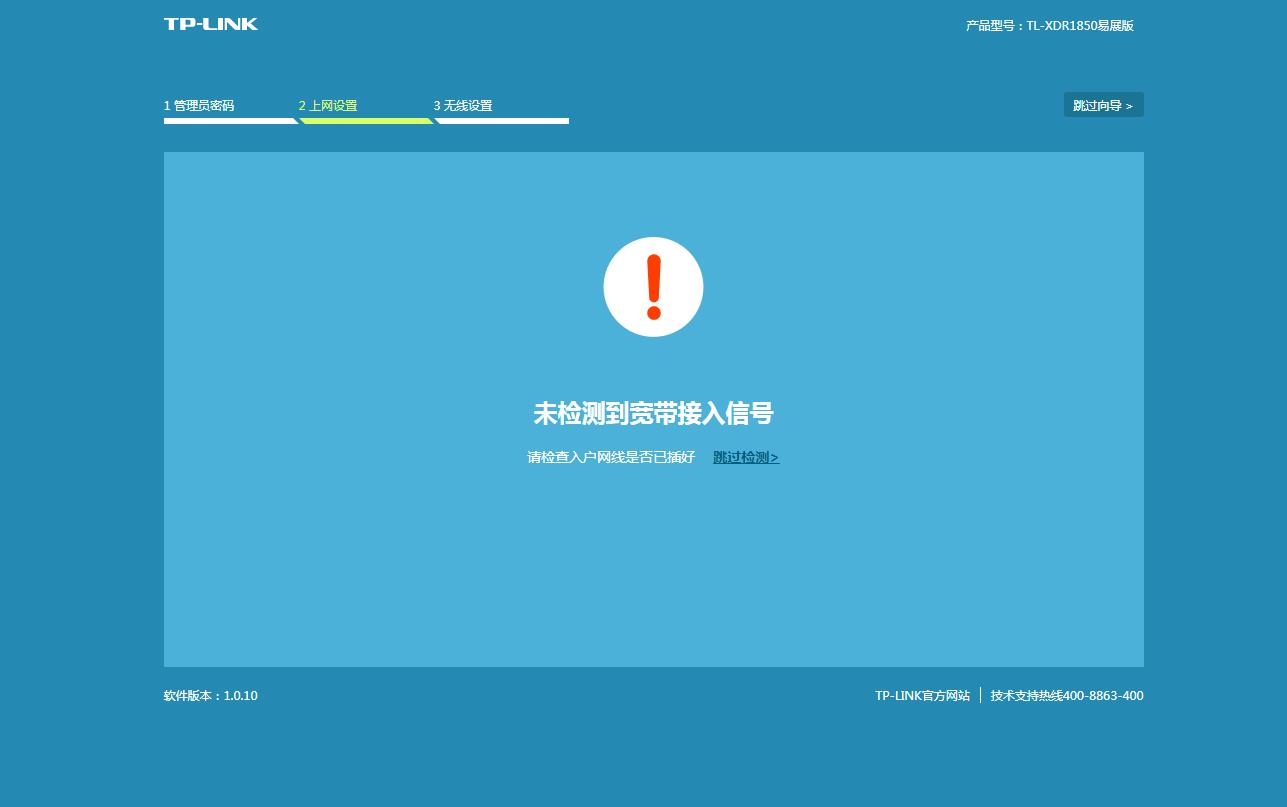This screenshot has width=1287, height=807.
Task: Open the highlighted 2 上网设置 step
Action: coord(328,105)
